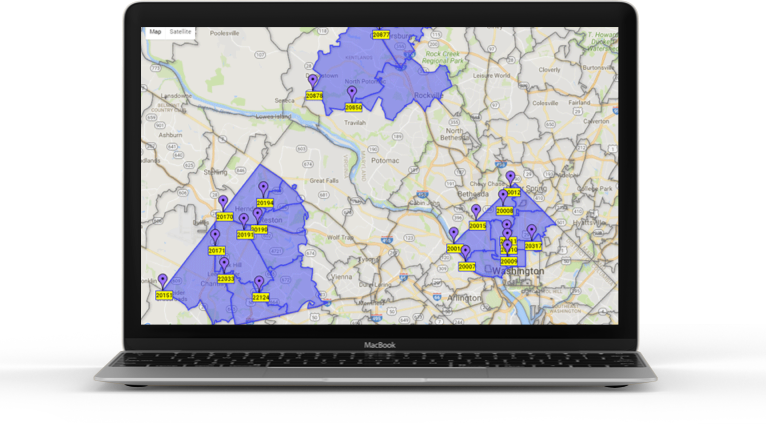Click the purple pin above label 20850
The width and height of the screenshot is (766, 424).
pos(352,93)
